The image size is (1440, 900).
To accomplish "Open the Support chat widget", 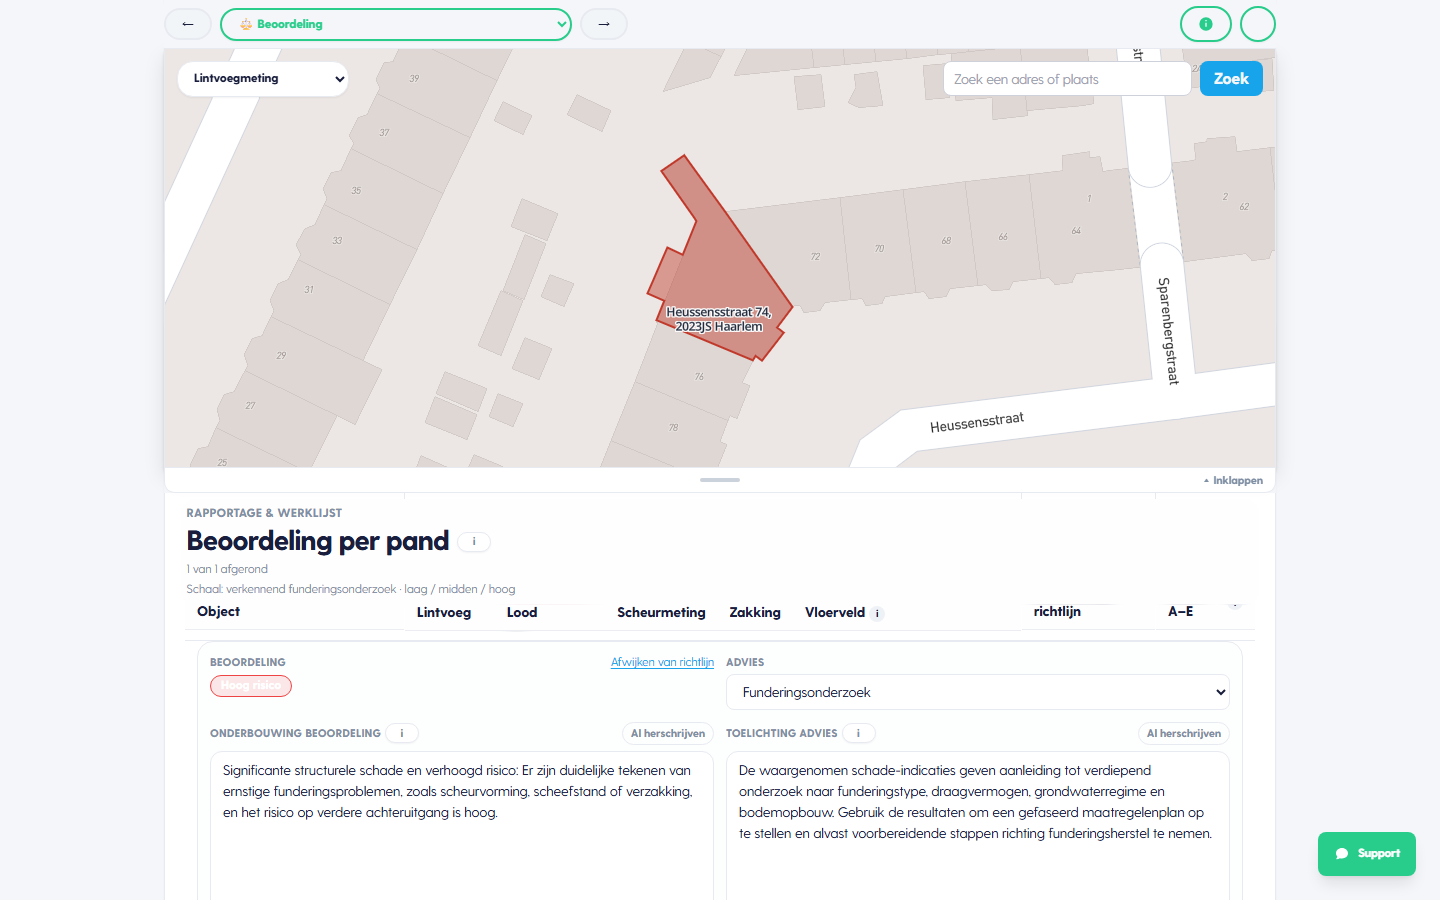I will [1367, 854].
